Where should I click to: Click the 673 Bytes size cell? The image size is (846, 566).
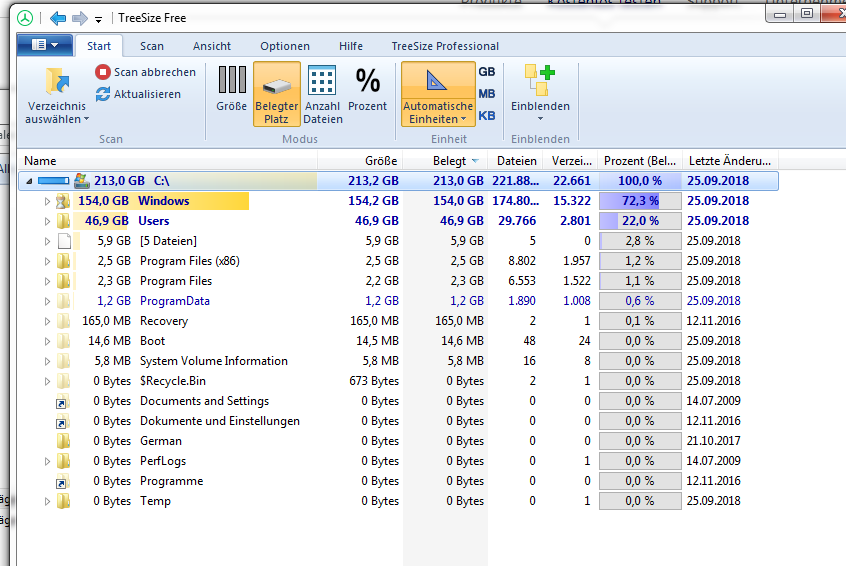(373, 381)
